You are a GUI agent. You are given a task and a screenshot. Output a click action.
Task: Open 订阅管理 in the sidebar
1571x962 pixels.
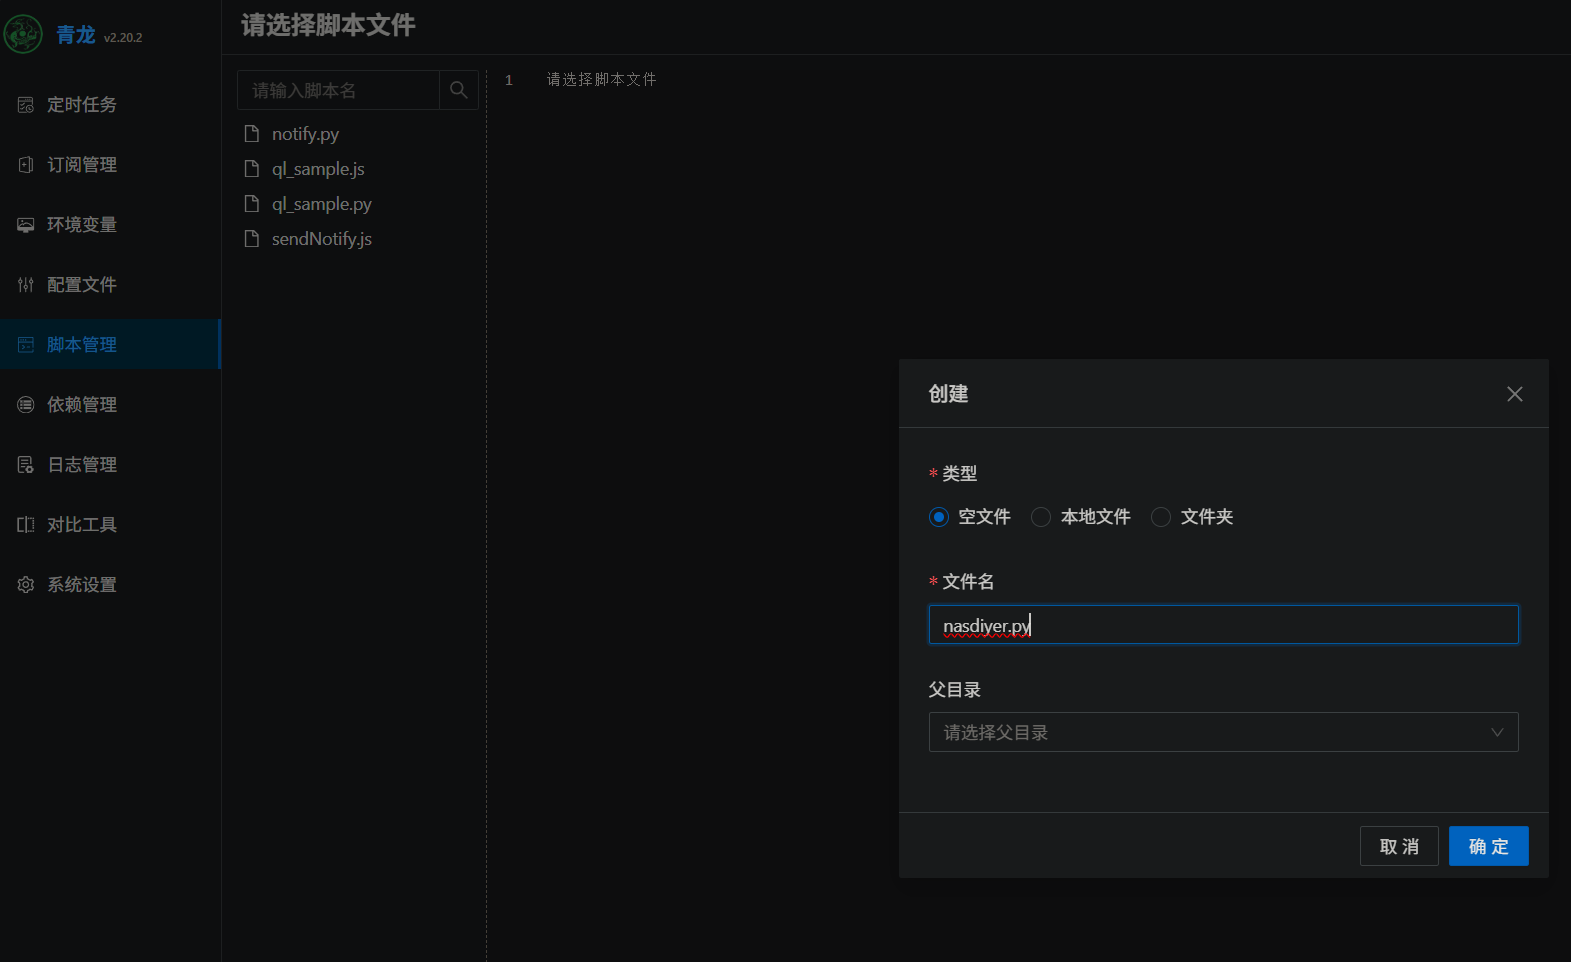coord(82,165)
